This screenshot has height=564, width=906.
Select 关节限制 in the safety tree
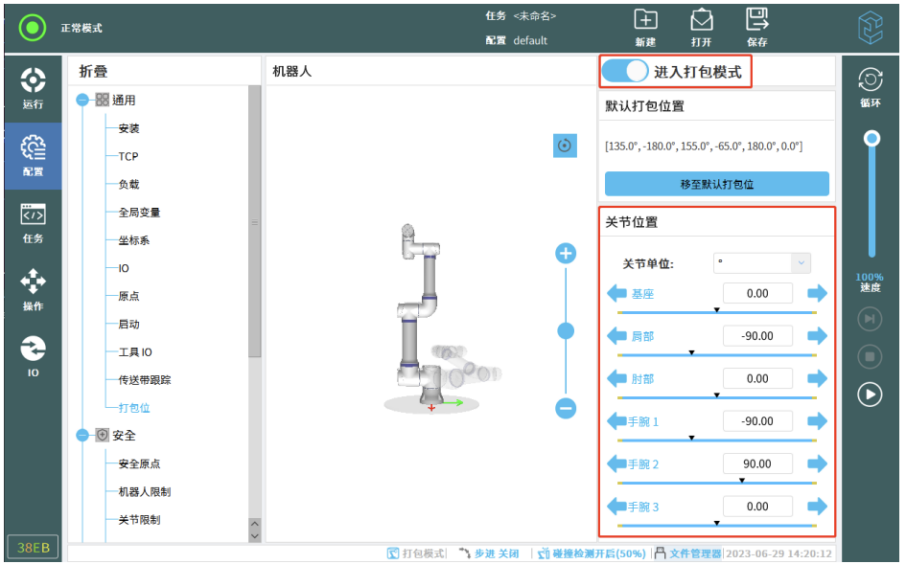tap(139, 520)
